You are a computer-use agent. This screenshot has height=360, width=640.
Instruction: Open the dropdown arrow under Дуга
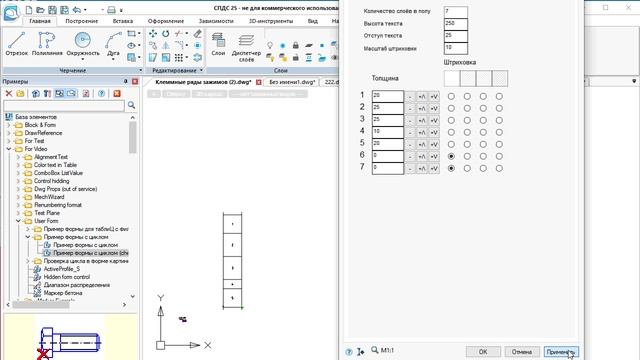point(113,60)
